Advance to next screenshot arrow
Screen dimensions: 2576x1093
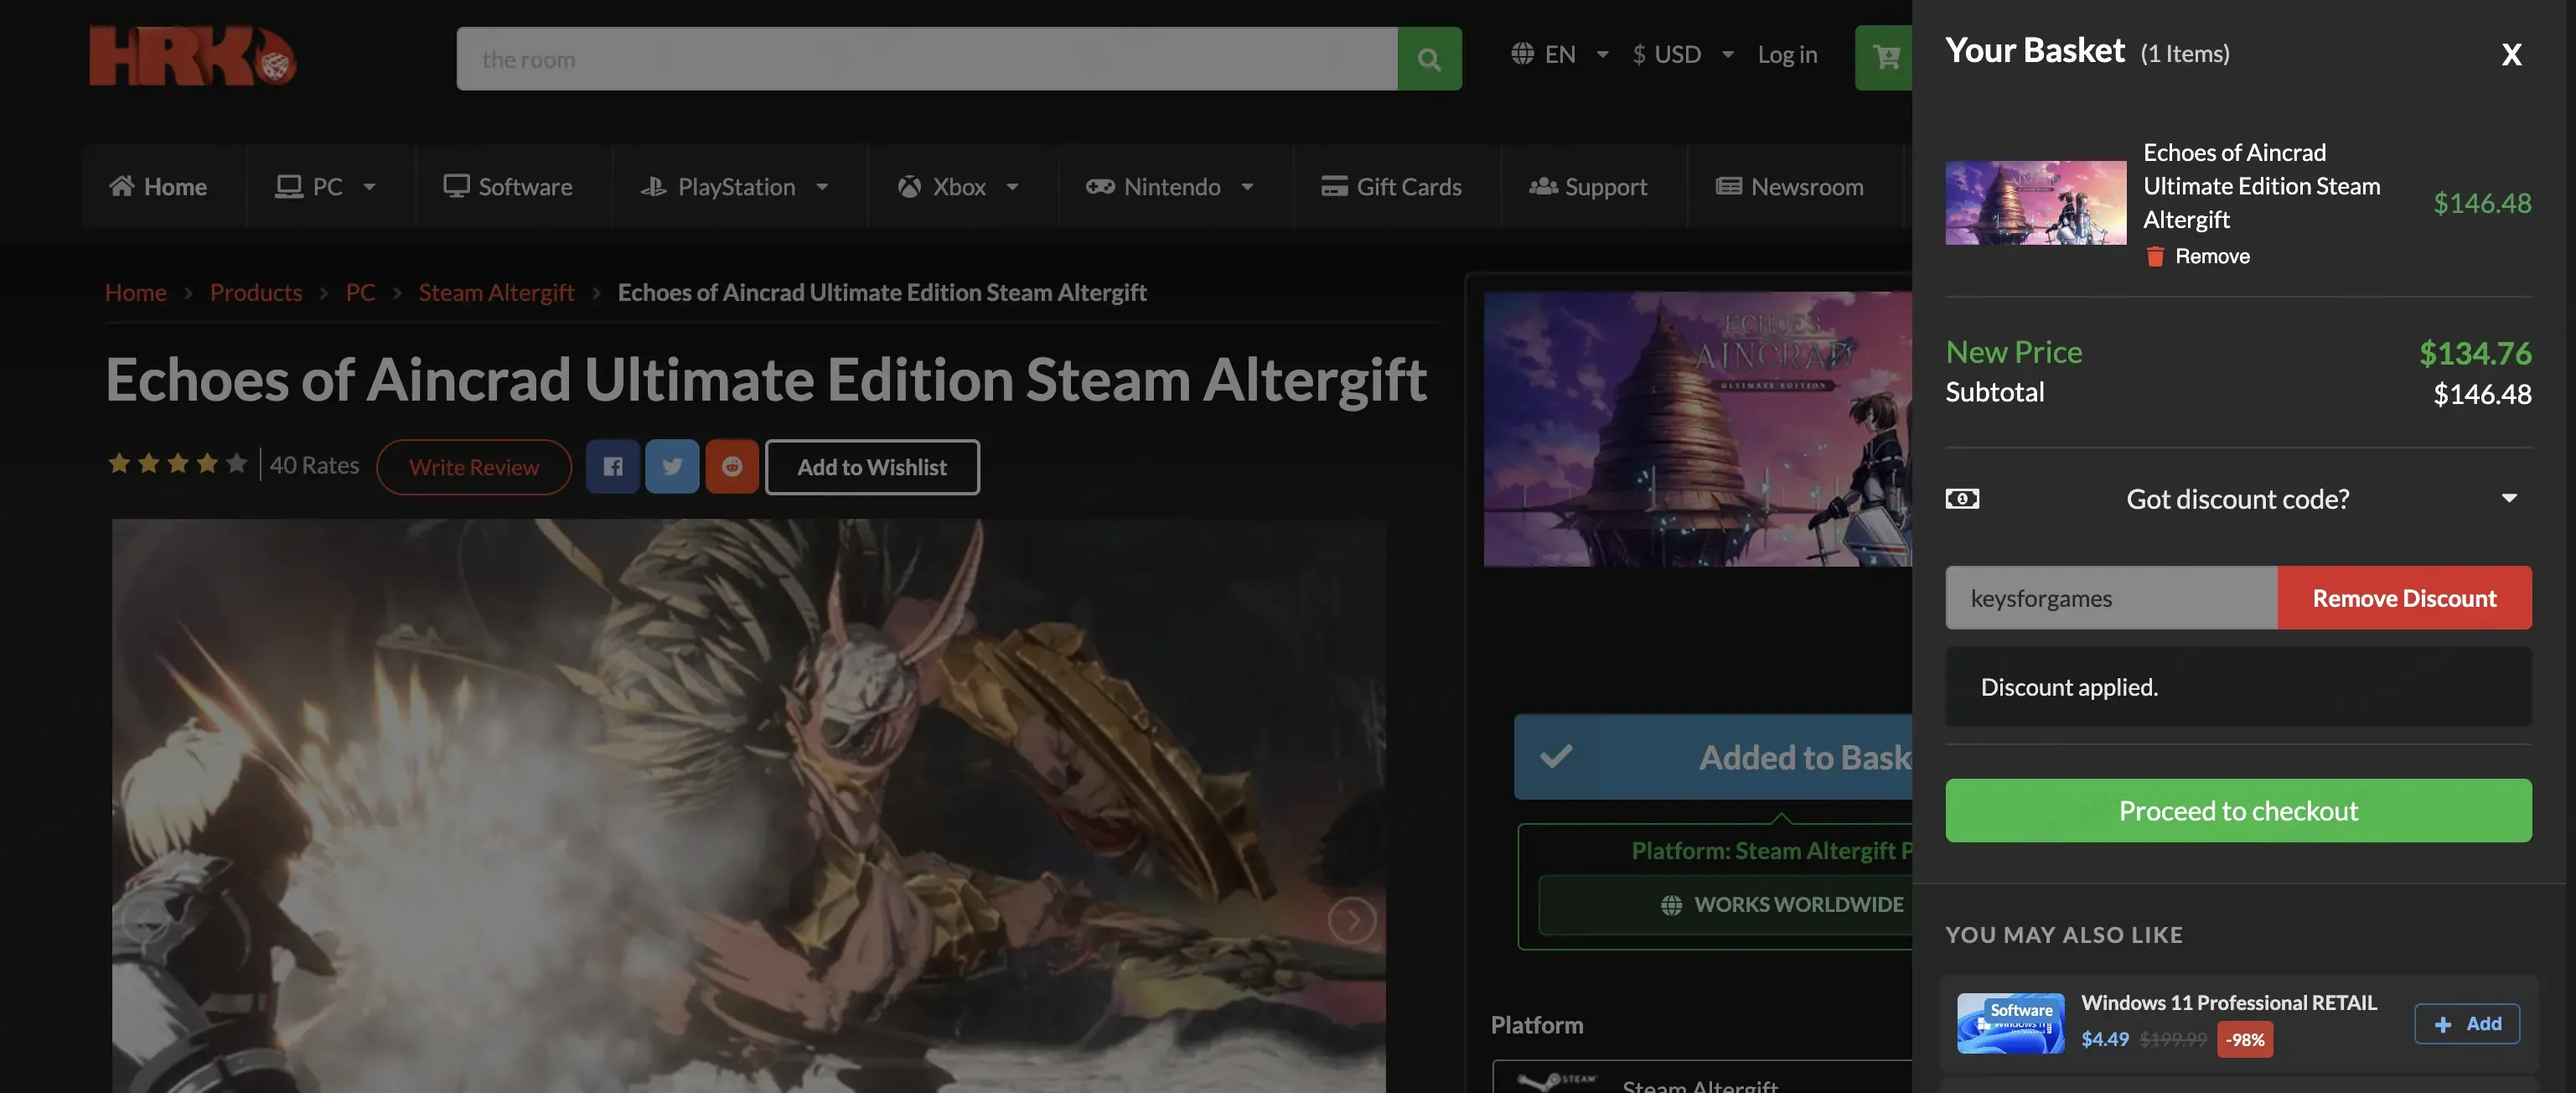pyautogui.click(x=1352, y=919)
